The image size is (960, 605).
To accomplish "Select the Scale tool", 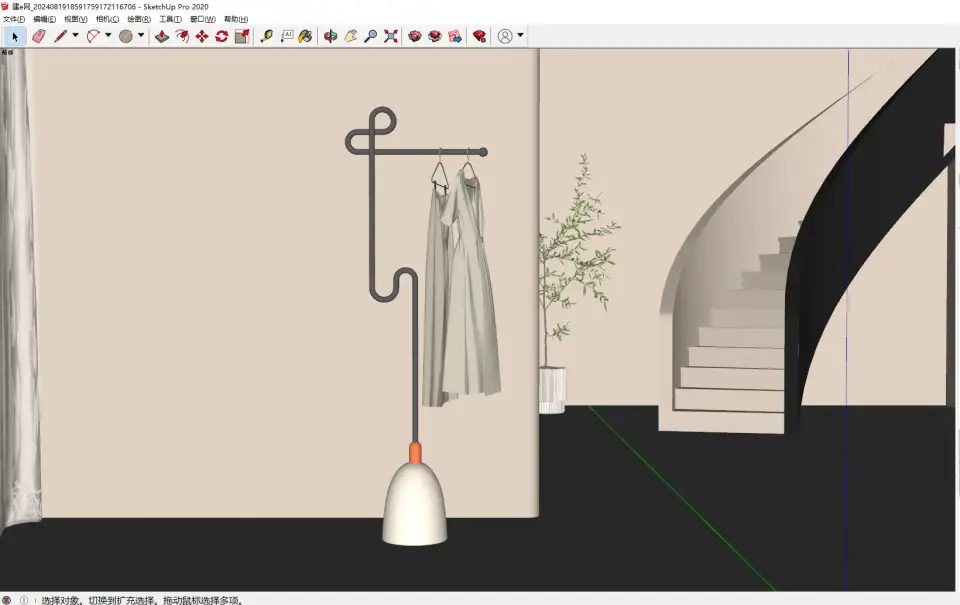I will [242, 37].
